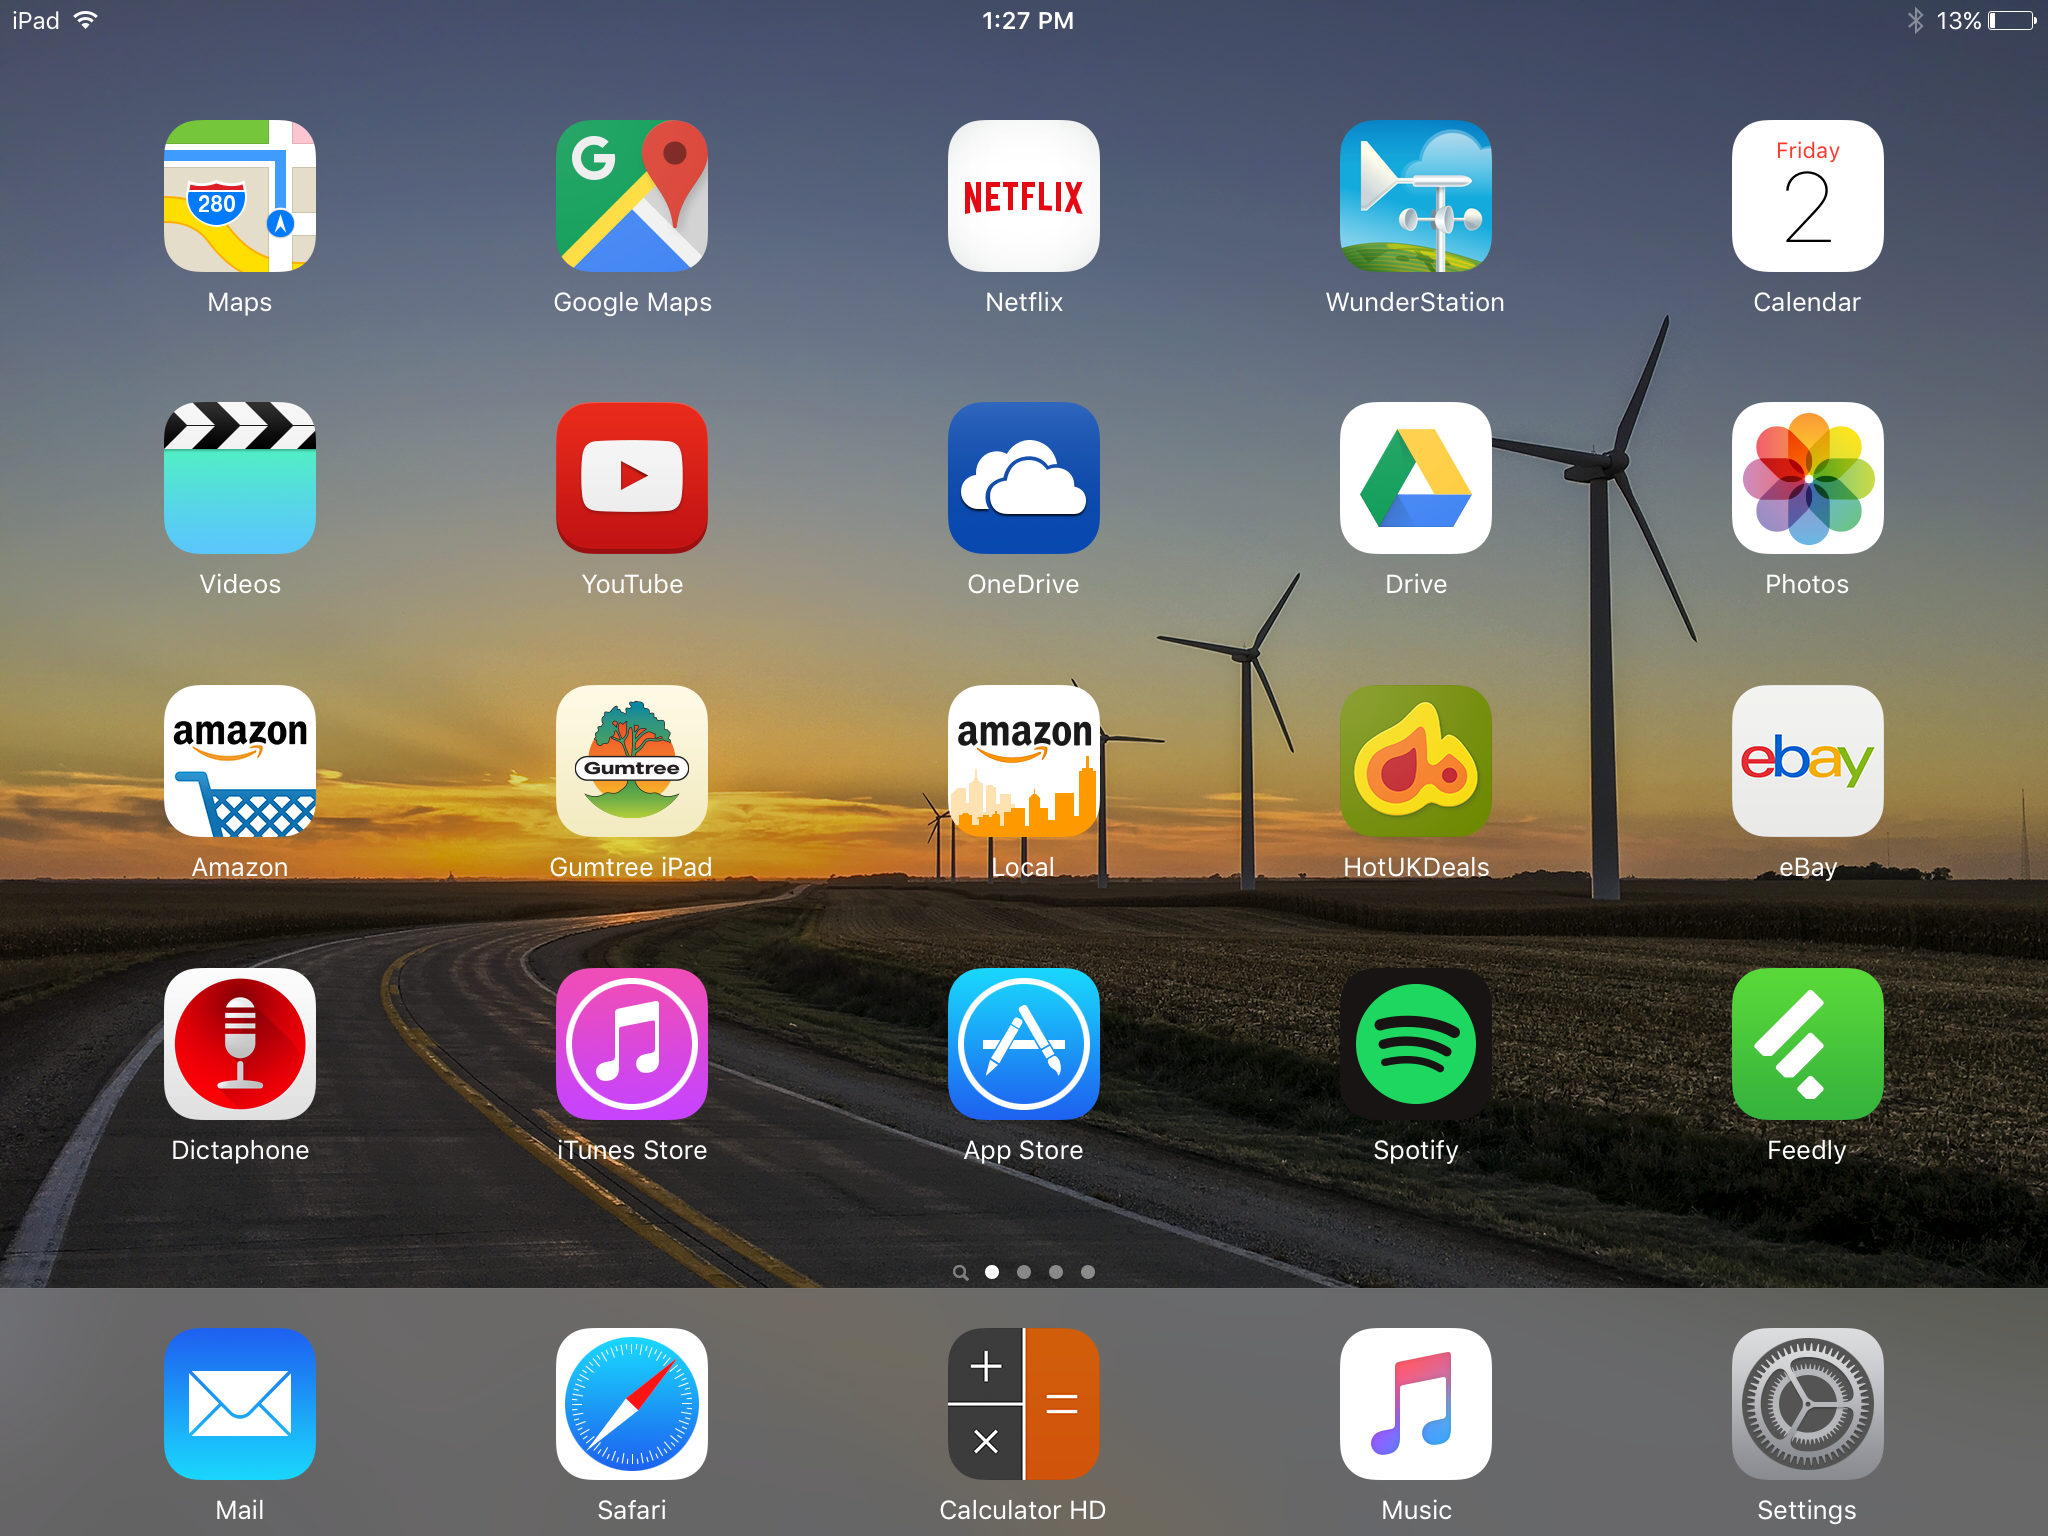Open the Calendar app showing Friday 2
The width and height of the screenshot is (2048, 1536).
click(1808, 196)
